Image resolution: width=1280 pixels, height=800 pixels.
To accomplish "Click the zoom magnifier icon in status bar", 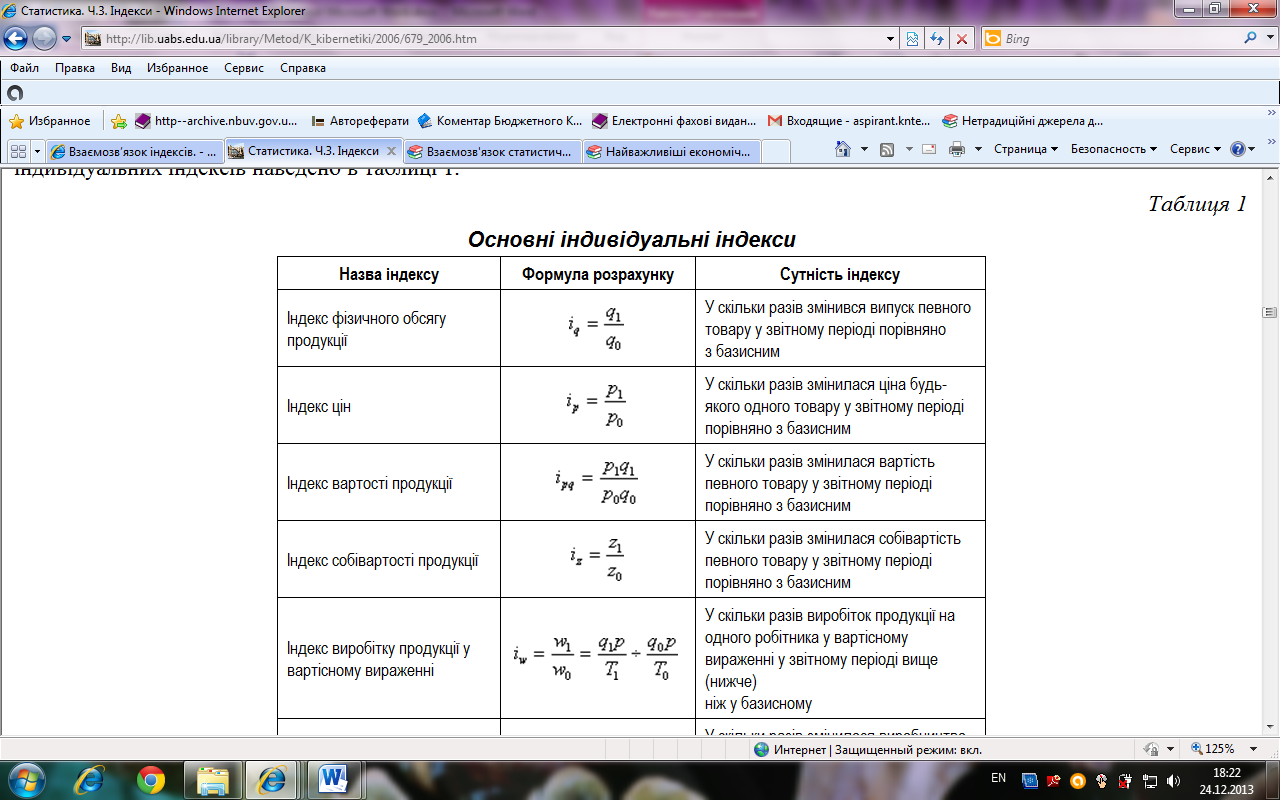I will coord(1197,749).
